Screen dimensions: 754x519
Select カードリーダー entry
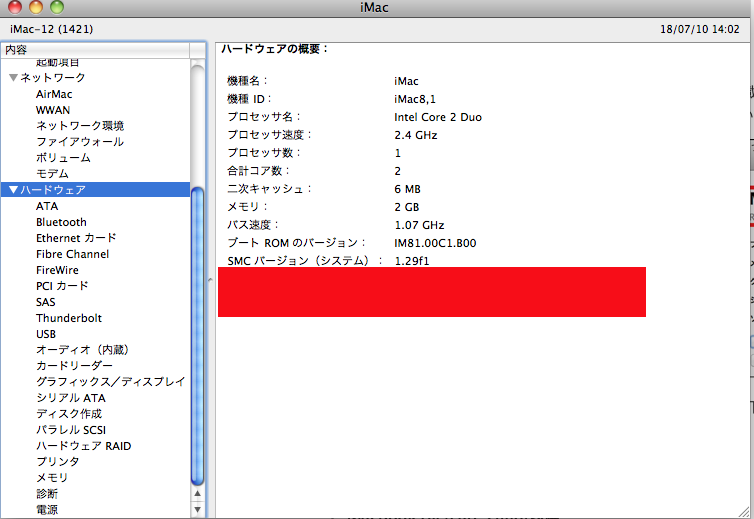coord(74,366)
